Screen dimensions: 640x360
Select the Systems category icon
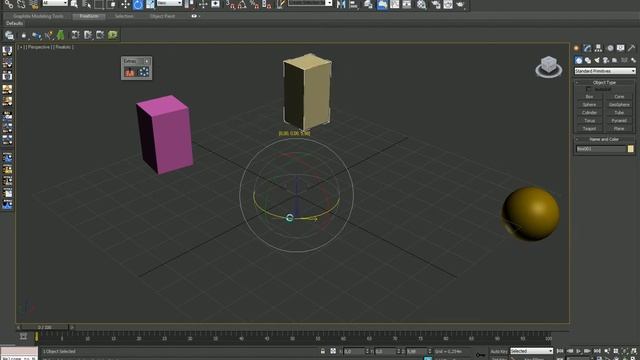tap(633, 60)
